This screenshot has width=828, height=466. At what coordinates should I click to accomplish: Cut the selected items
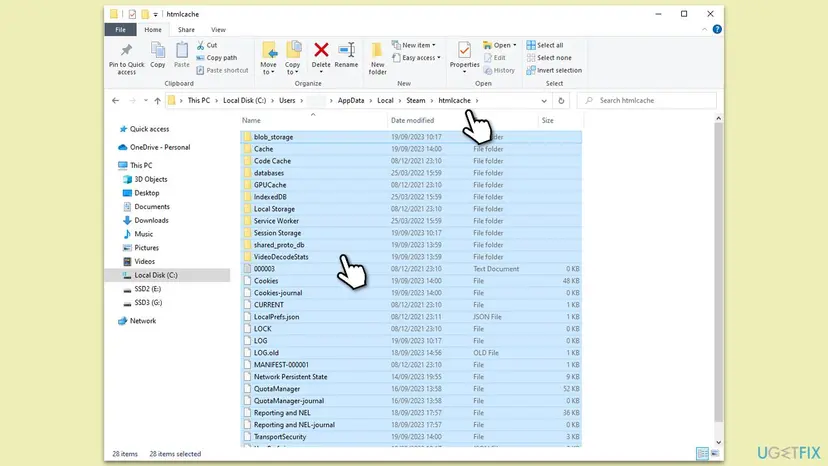(207, 45)
